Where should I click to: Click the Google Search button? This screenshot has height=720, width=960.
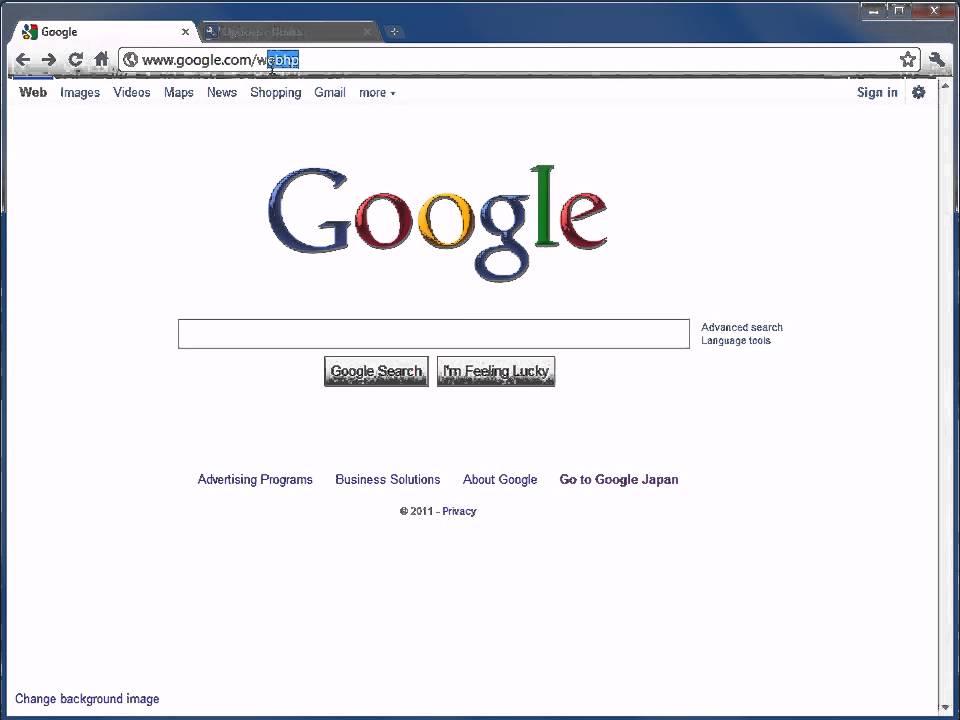tap(376, 372)
